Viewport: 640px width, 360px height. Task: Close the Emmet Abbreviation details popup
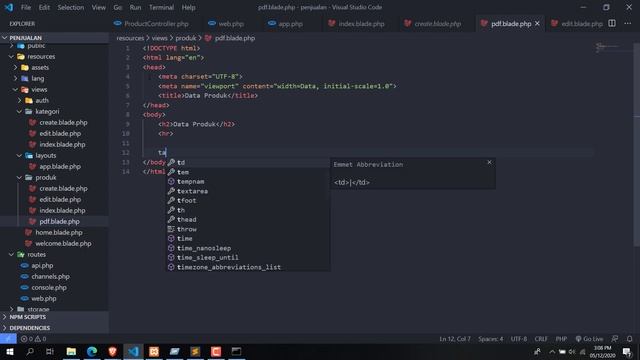click(489, 162)
